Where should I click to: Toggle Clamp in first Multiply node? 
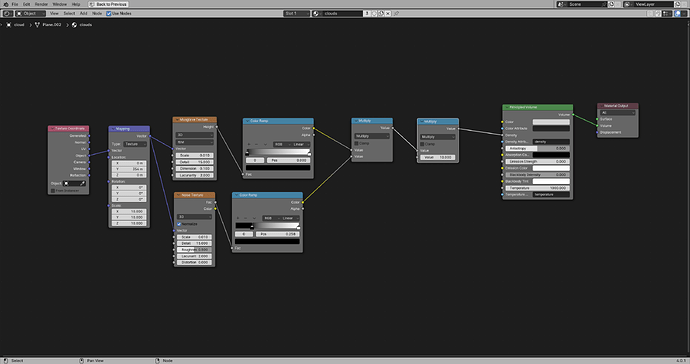356,143
